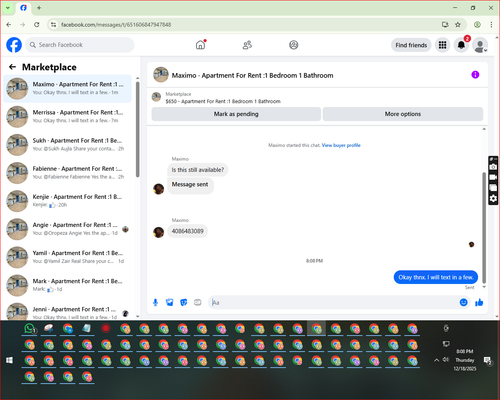This screenshot has height=400, width=500.
Task: Click the message '4086483089'
Action: (x=188, y=231)
